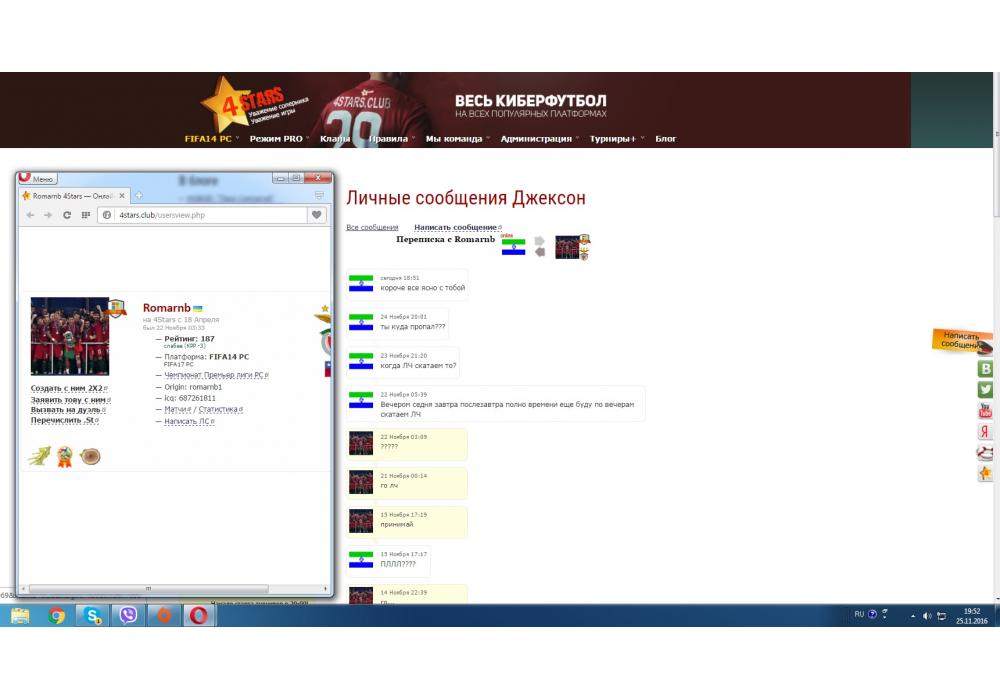Image resolution: width=1000 pixels, height=700 pixels.
Task: Reload page in Opera popup window
Action: pyautogui.click(x=67, y=215)
